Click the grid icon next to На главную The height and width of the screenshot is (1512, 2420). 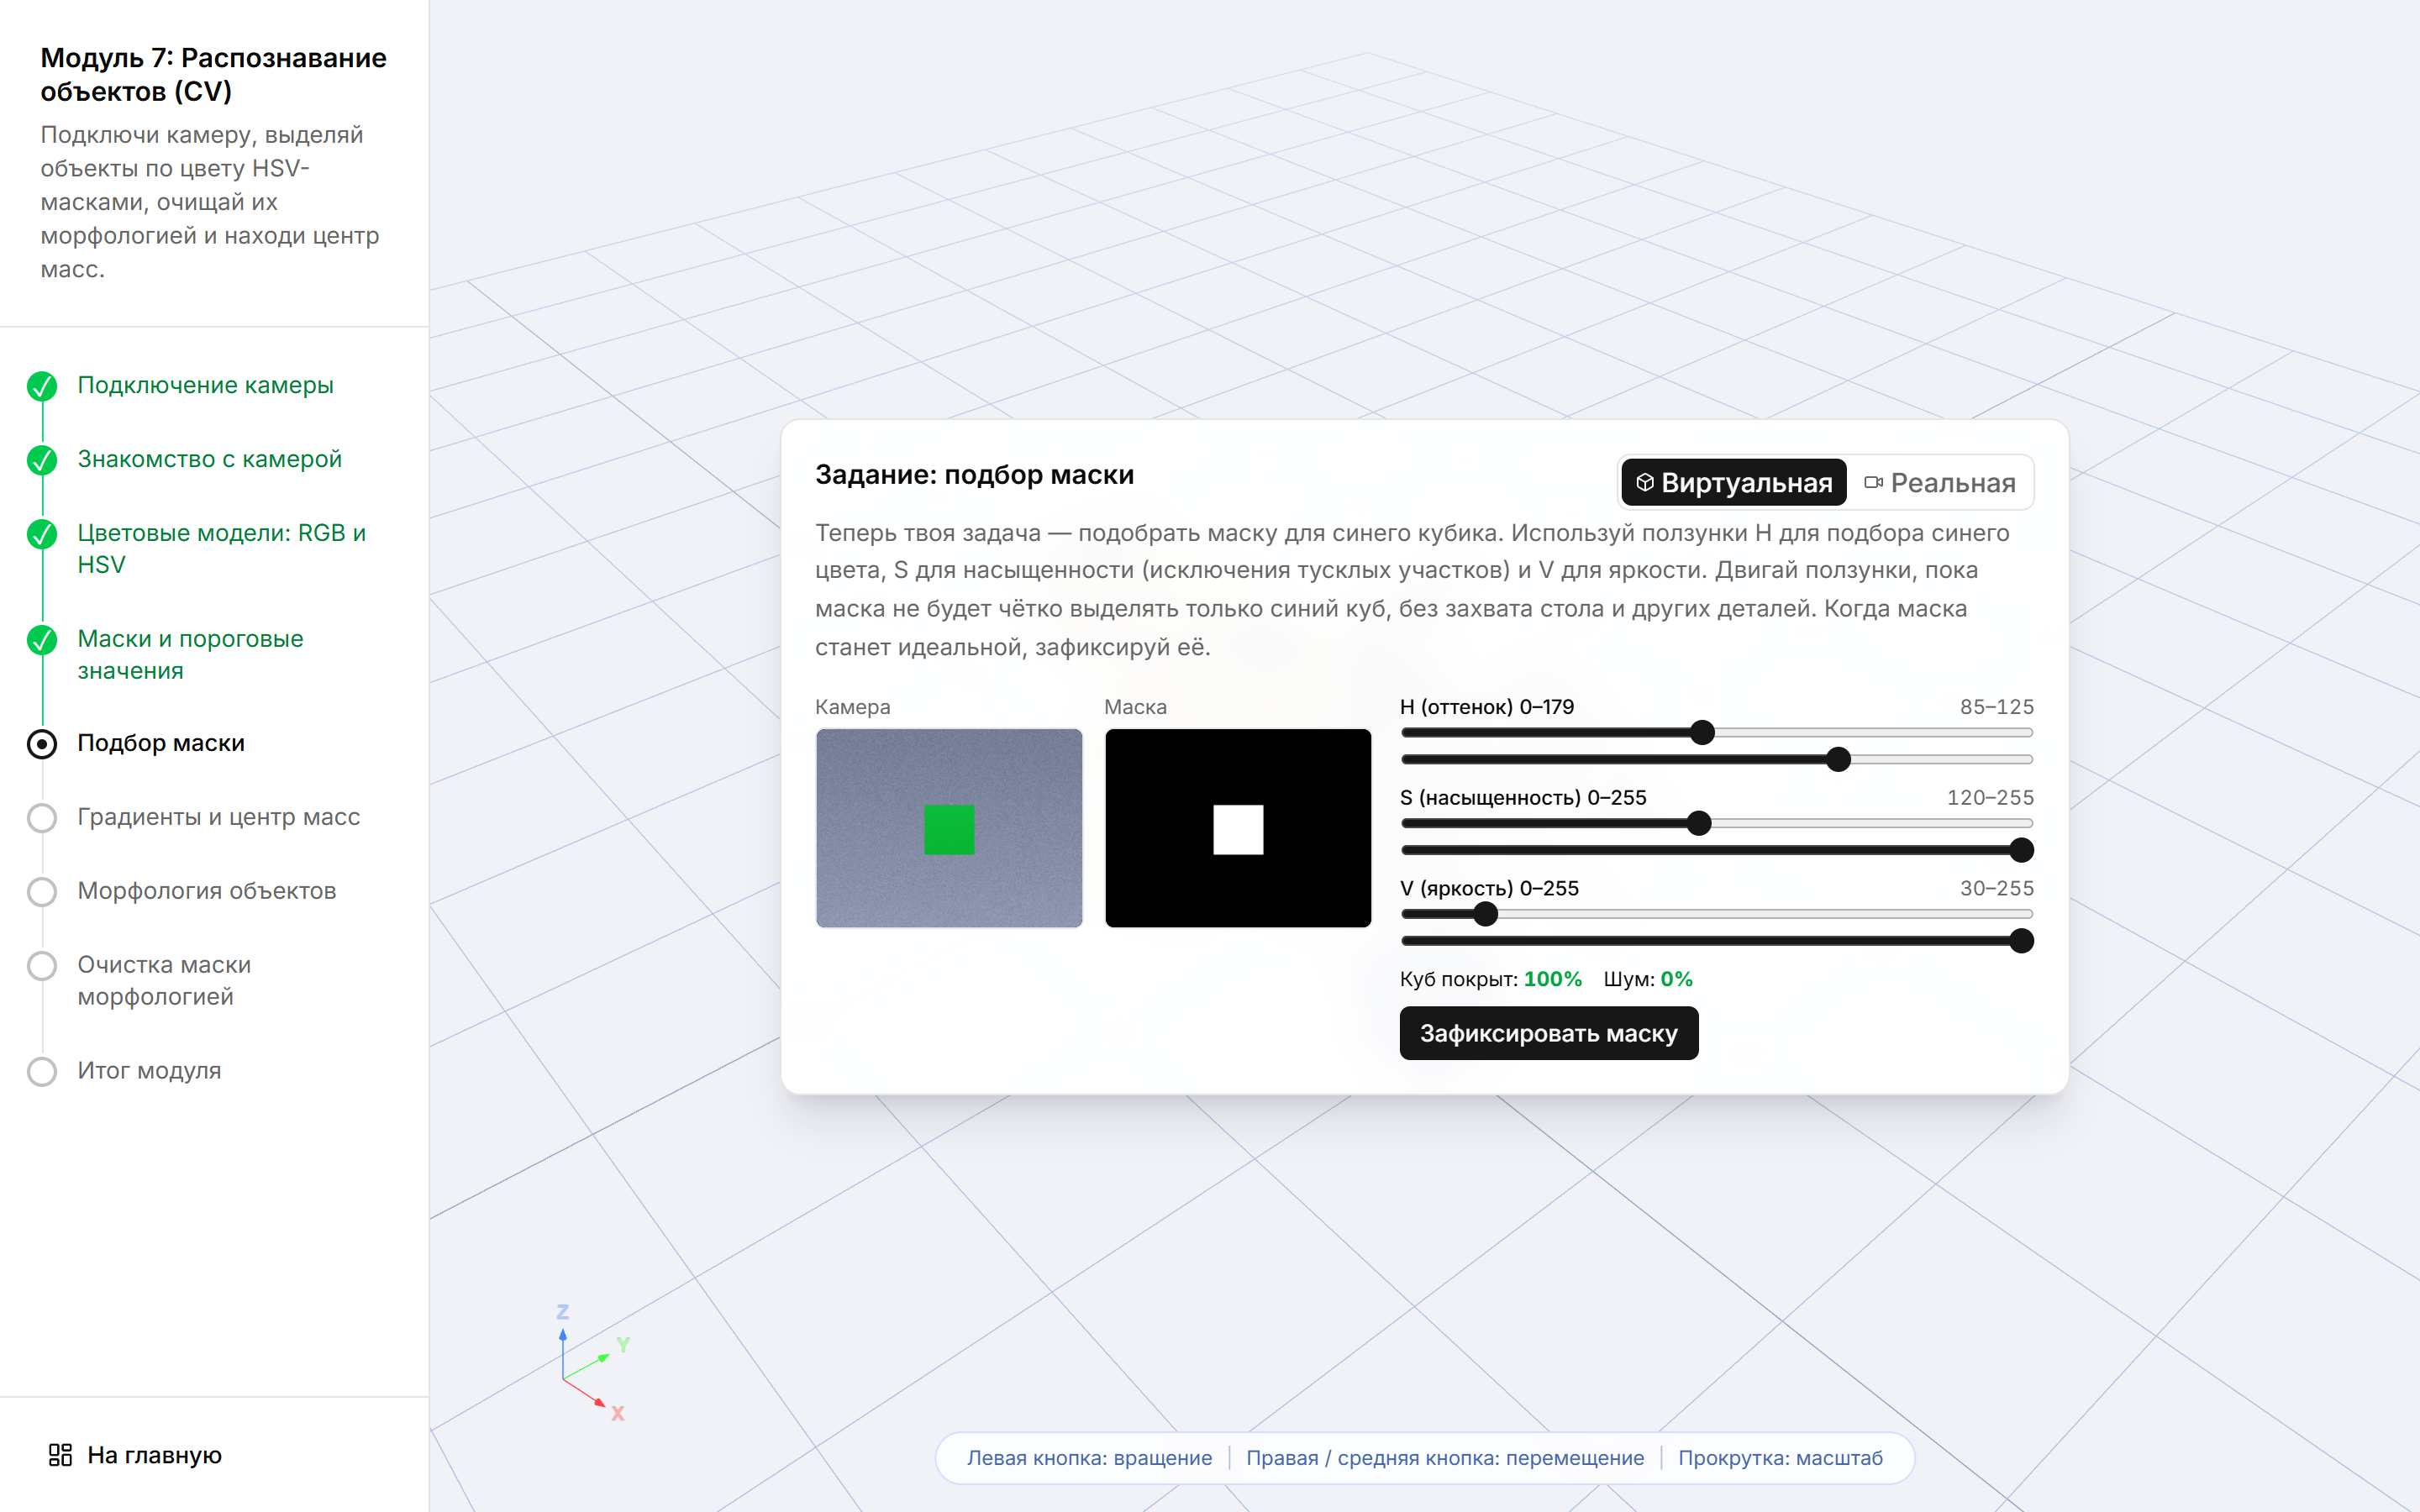pos(60,1455)
